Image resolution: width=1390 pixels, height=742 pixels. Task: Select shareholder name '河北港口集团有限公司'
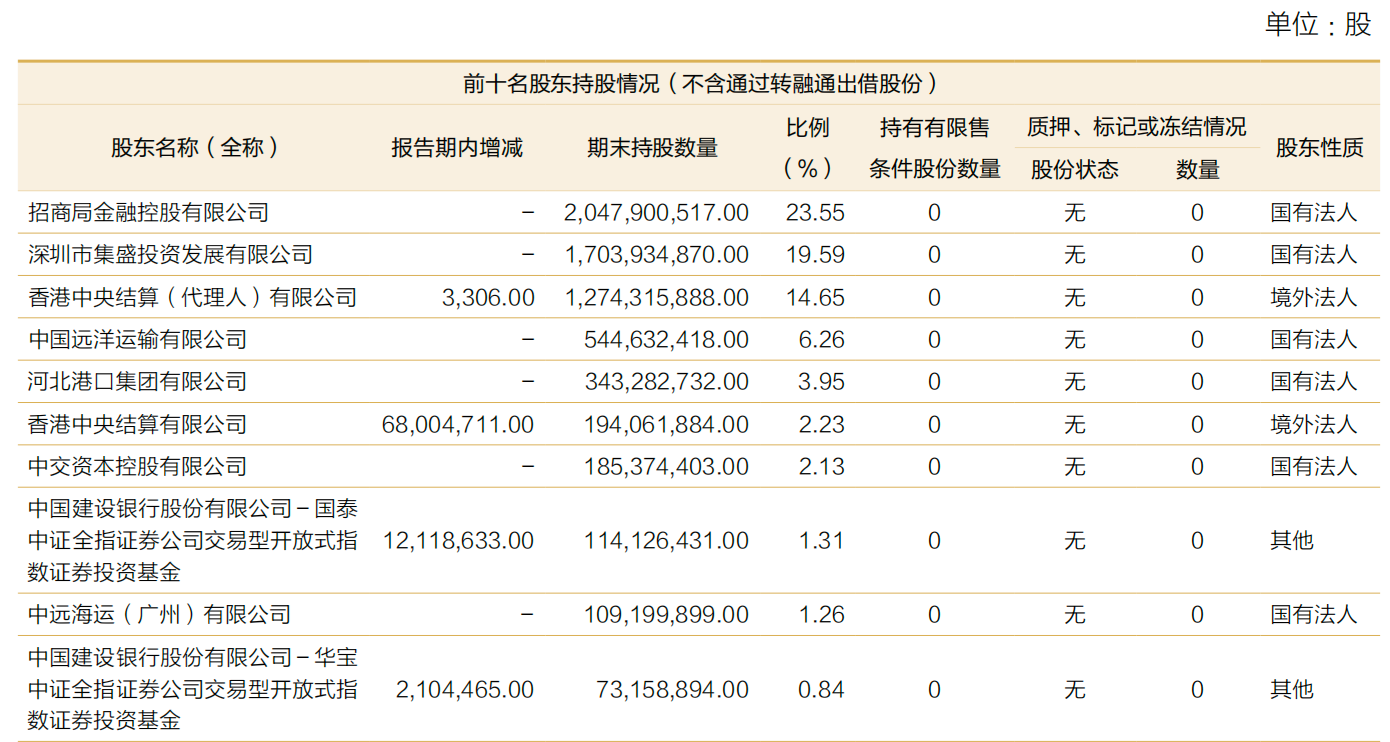pyautogui.click(x=138, y=382)
